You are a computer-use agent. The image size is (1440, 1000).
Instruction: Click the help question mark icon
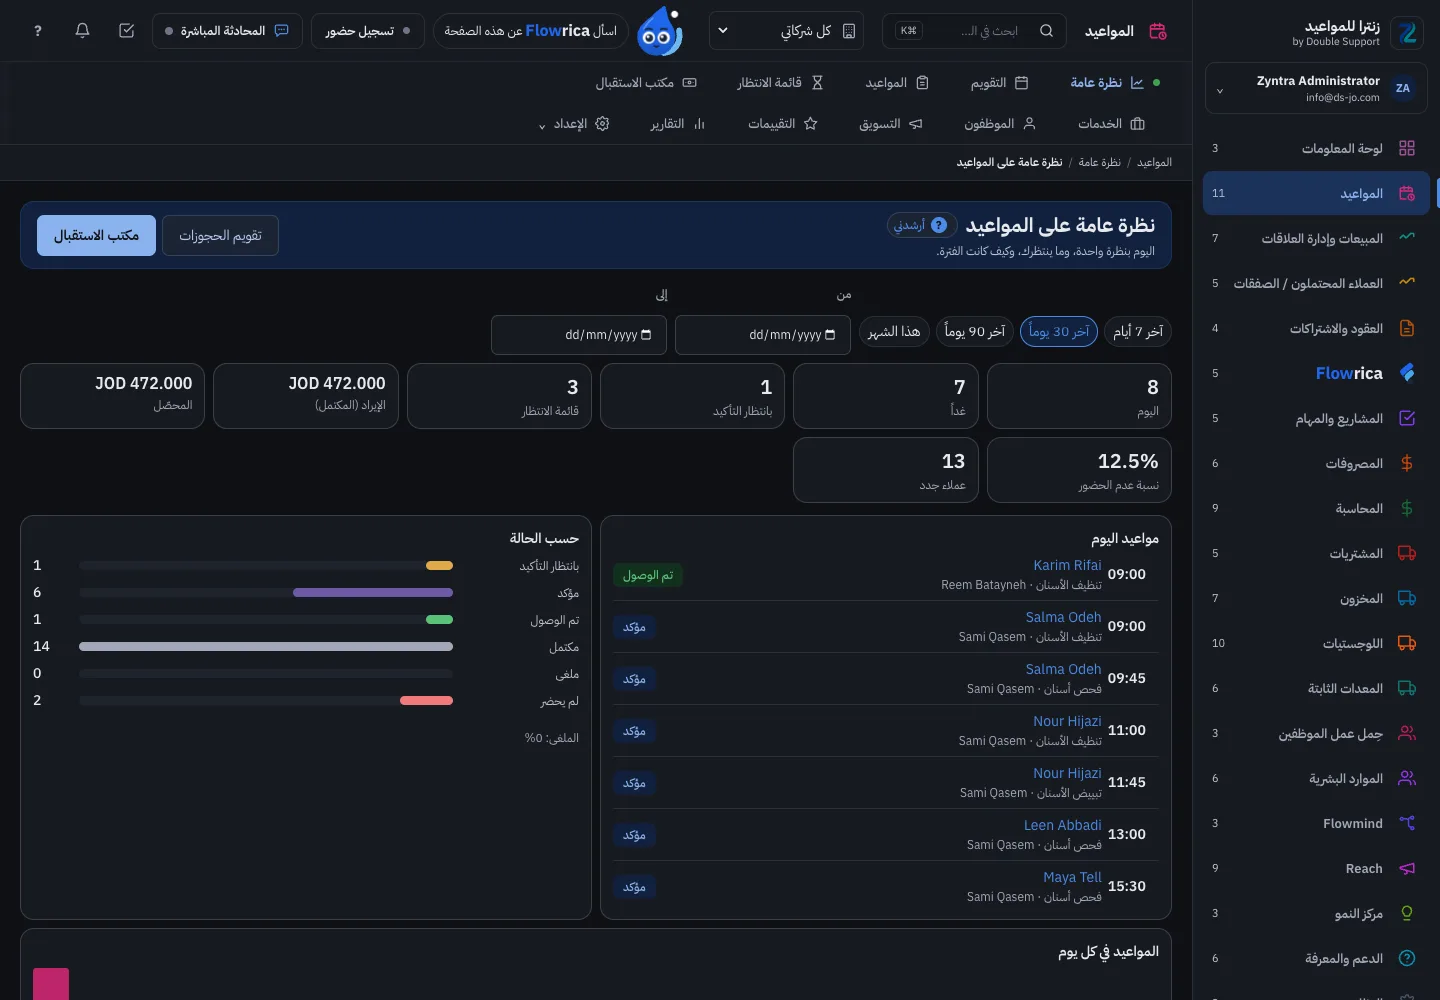[38, 31]
